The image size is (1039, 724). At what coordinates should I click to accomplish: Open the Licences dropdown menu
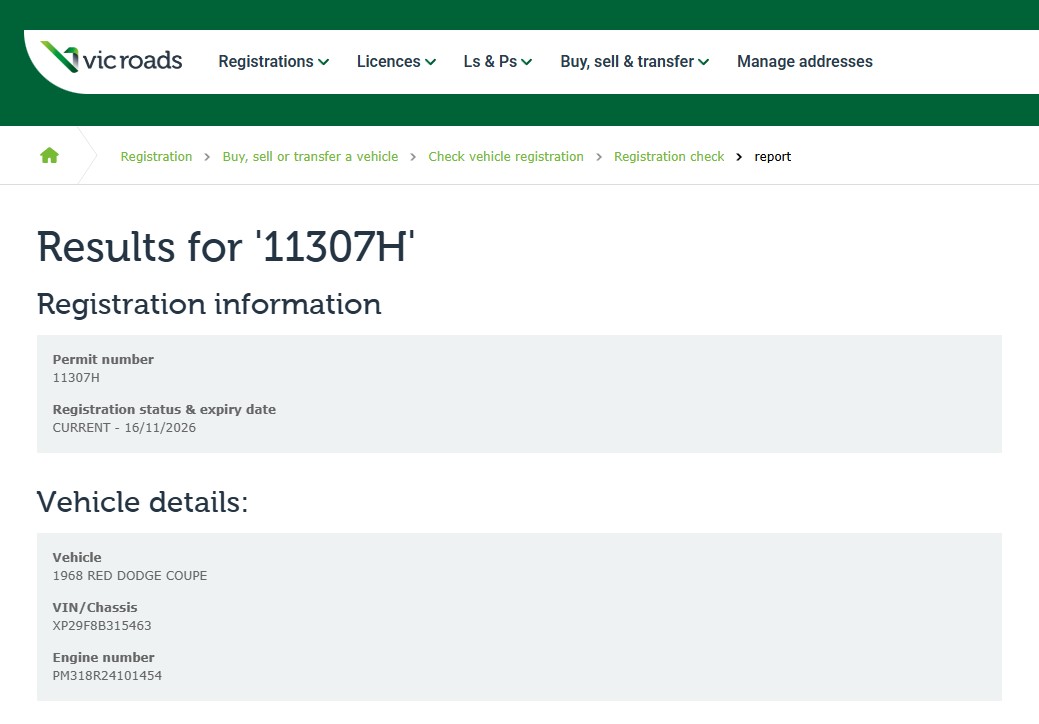396,62
